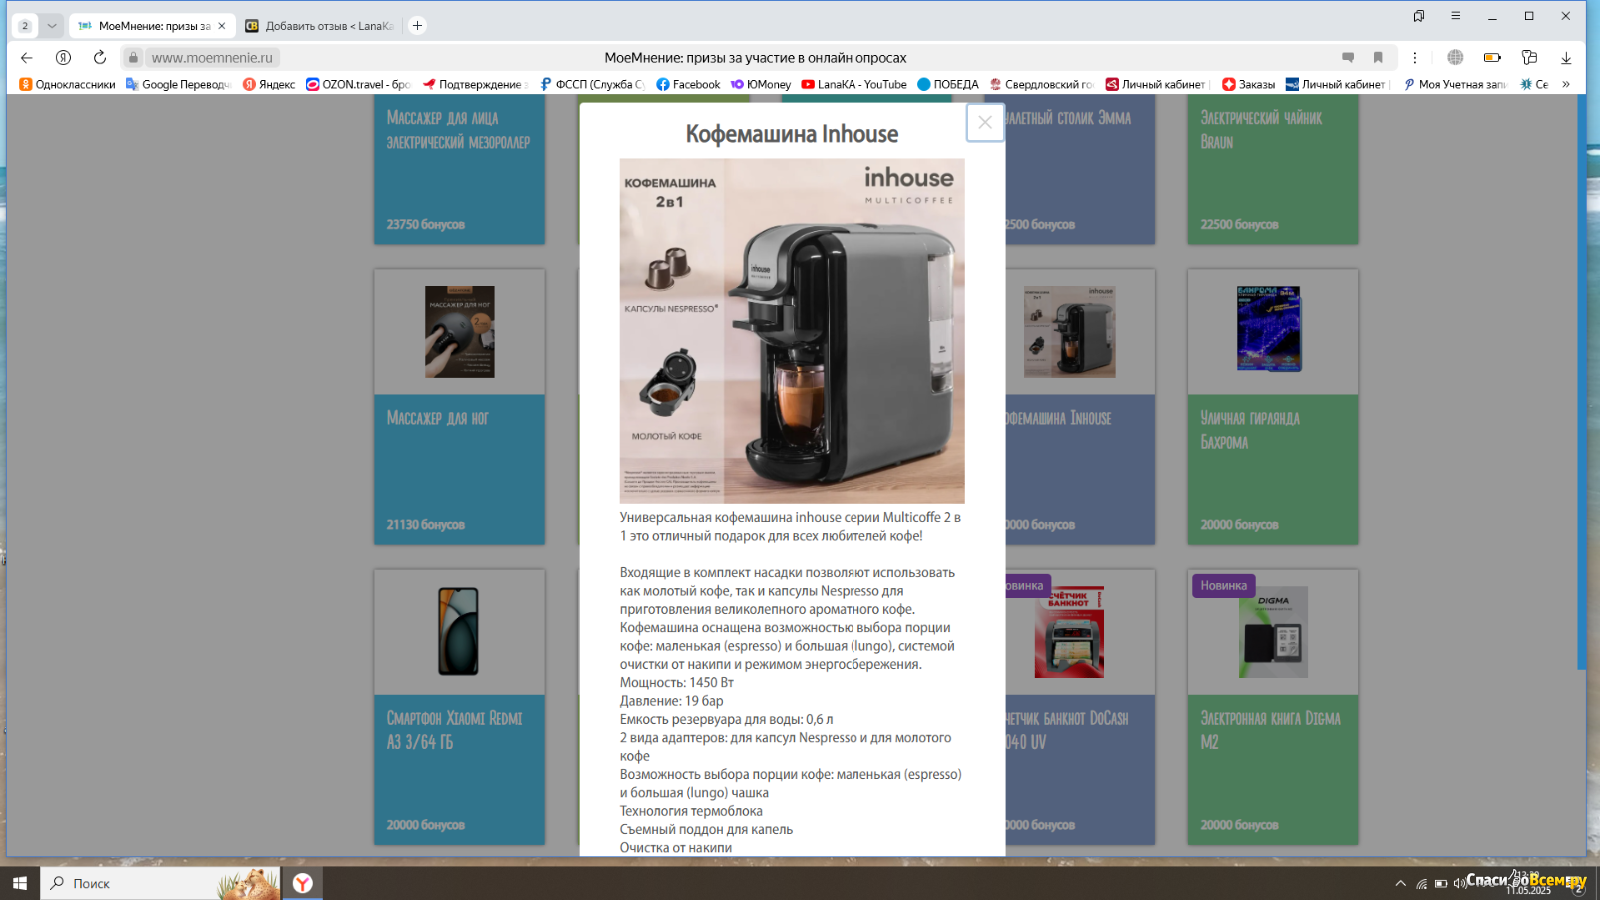Open the Электронная книга Digma M2 card
The image size is (1600, 900).
[1273, 707]
